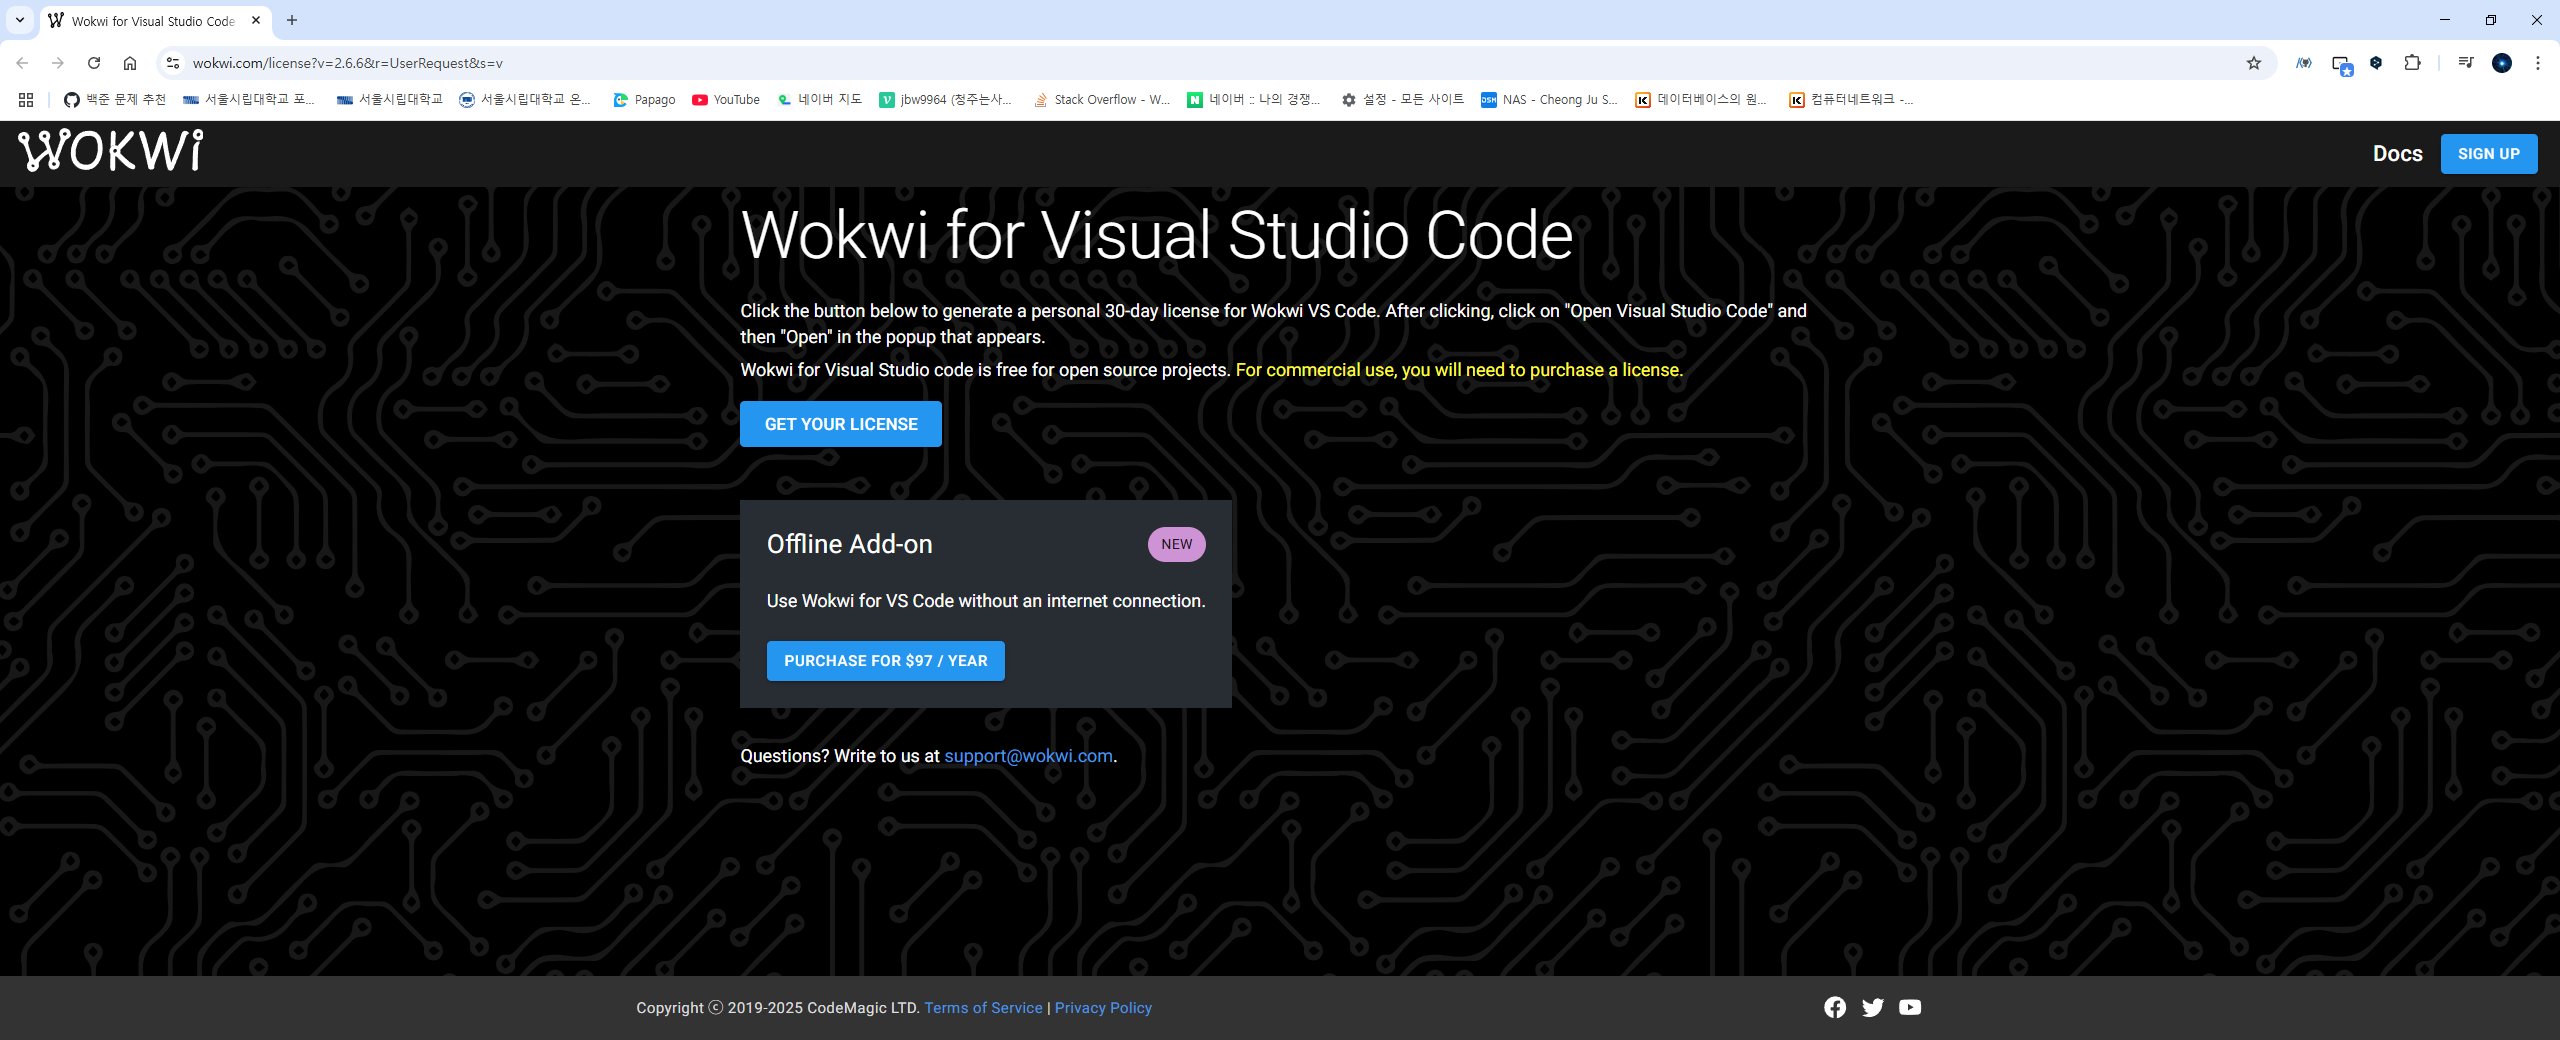Go back to the previous page
Viewport: 2560px width, 1040px height.
22,63
